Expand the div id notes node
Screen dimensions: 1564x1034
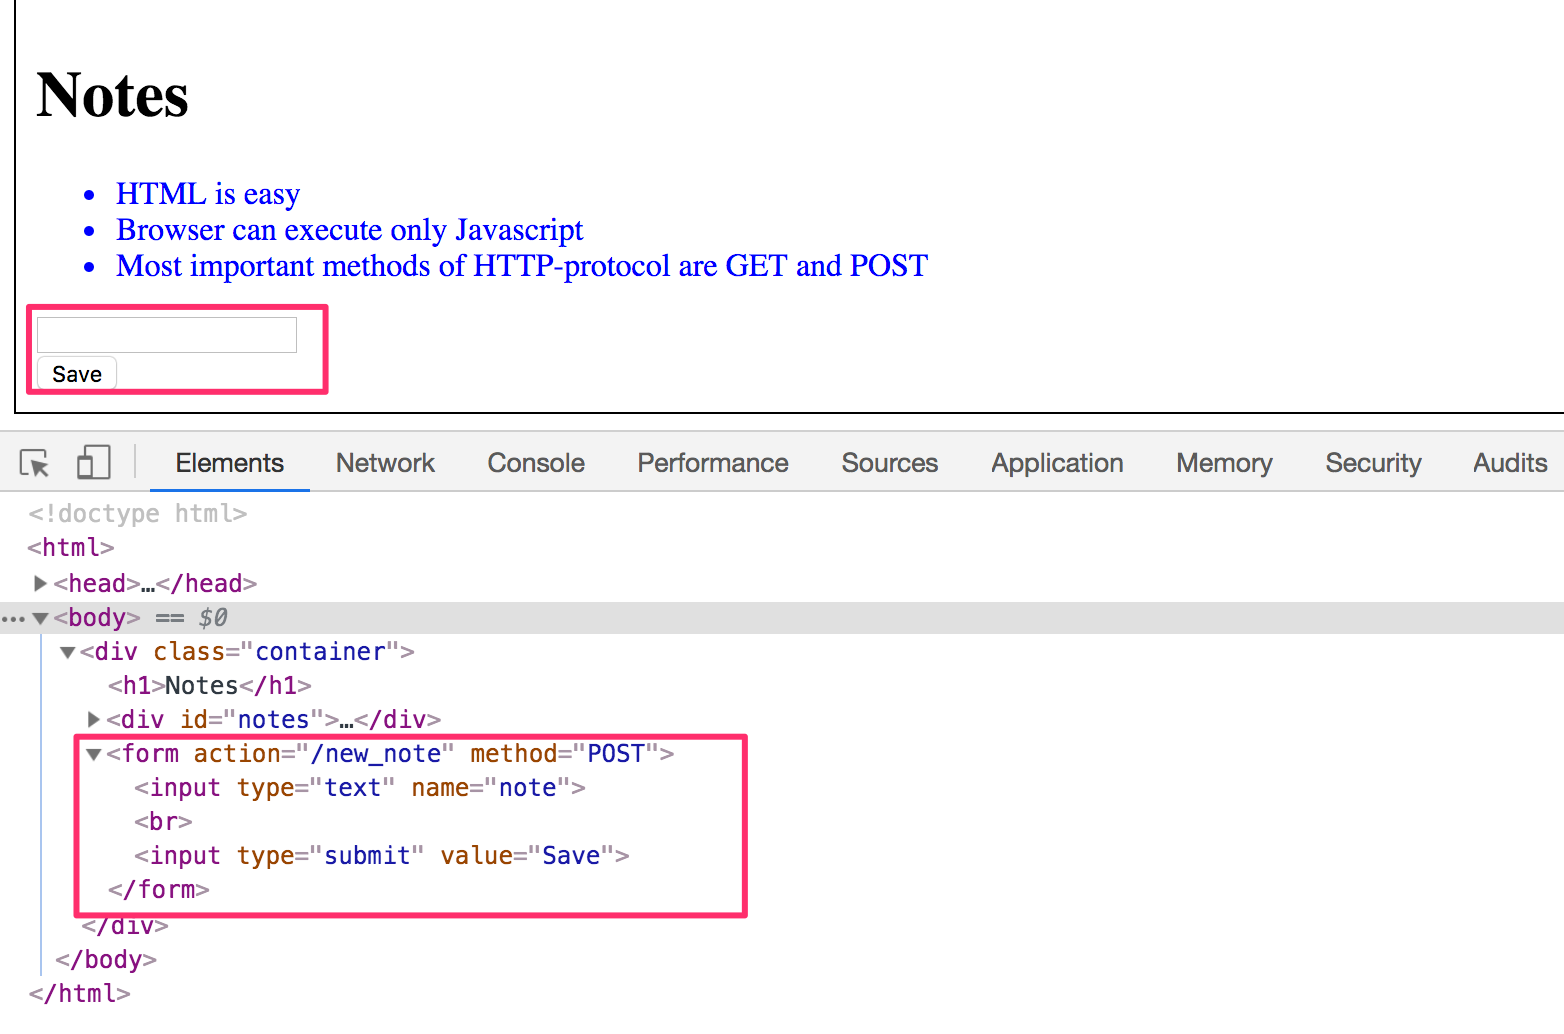click(x=94, y=719)
